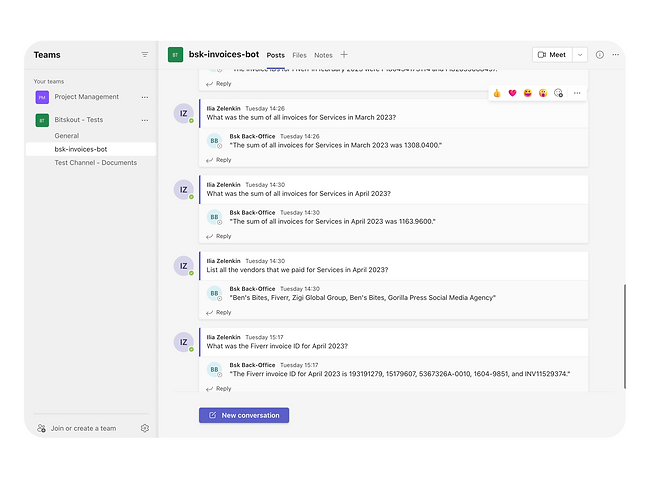The width and height of the screenshot is (650, 479).
Task: Click the conversation vertical scrollbar
Action: (624, 336)
